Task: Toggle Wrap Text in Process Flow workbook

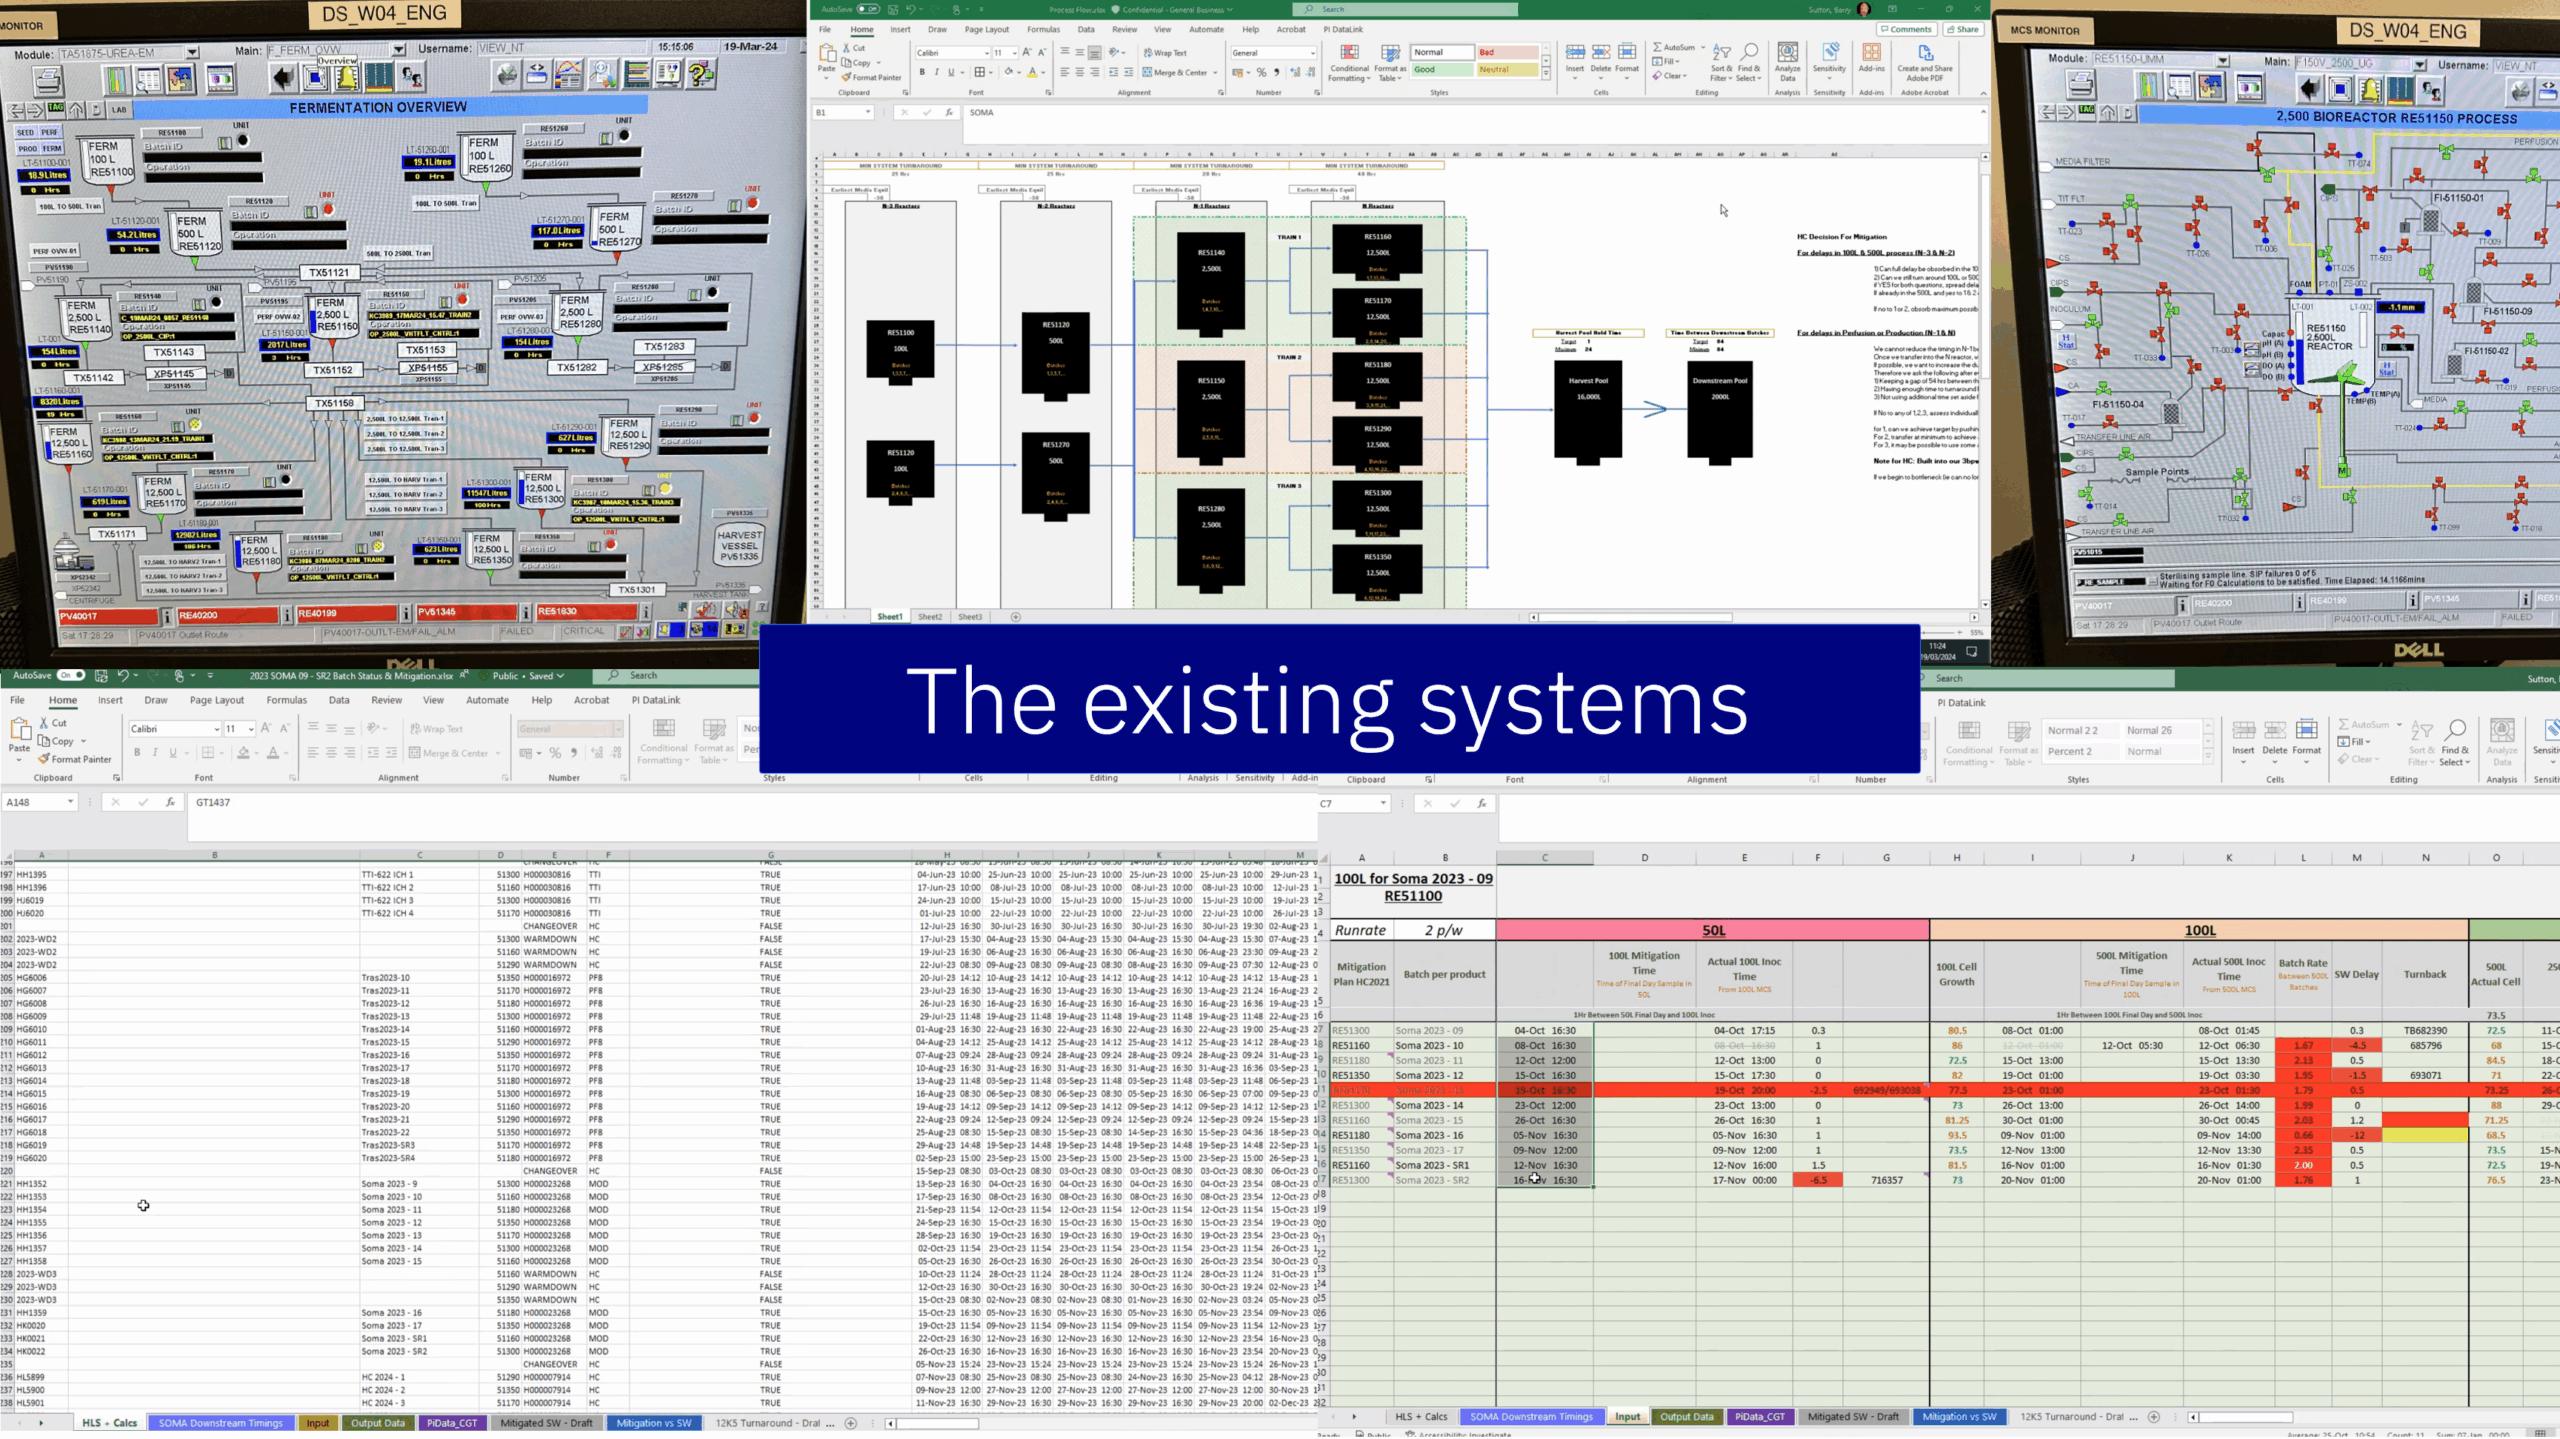Action: (x=1165, y=53)
